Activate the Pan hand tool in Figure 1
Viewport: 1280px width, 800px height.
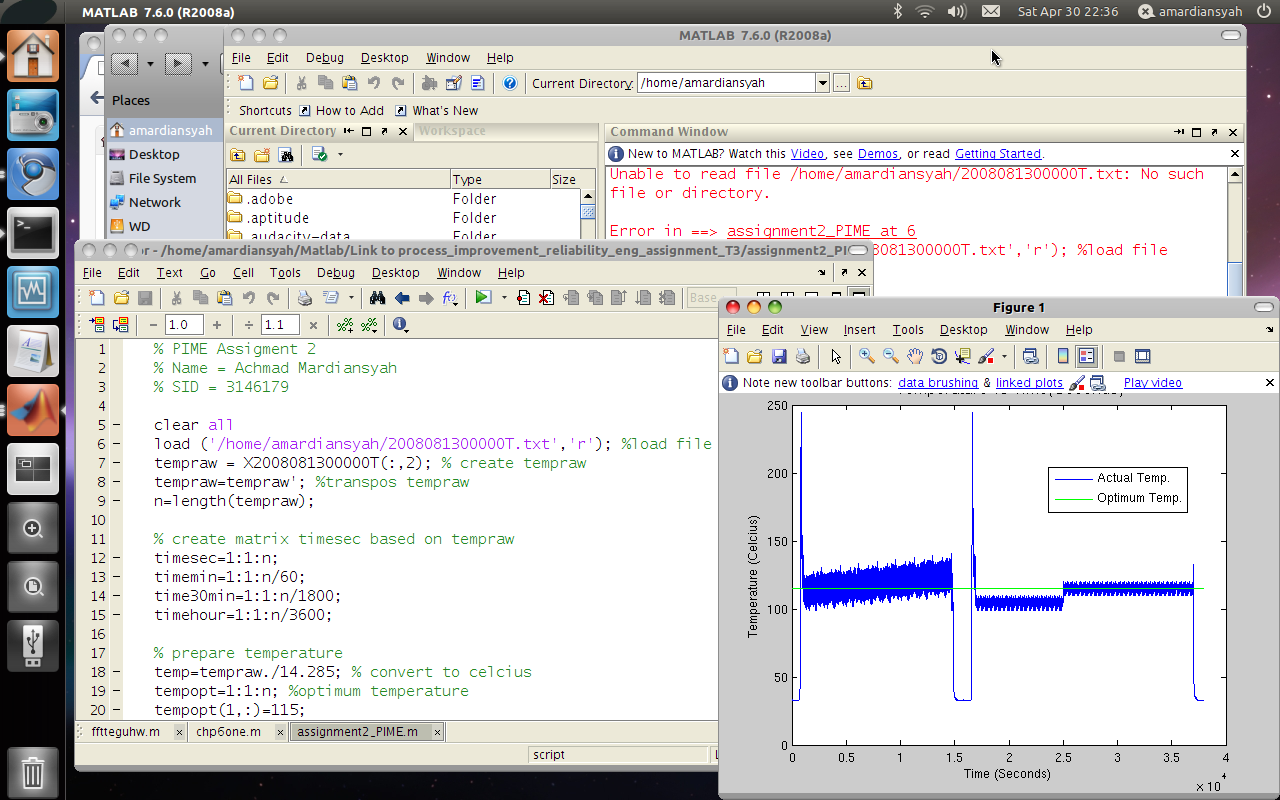pos(914,356)
